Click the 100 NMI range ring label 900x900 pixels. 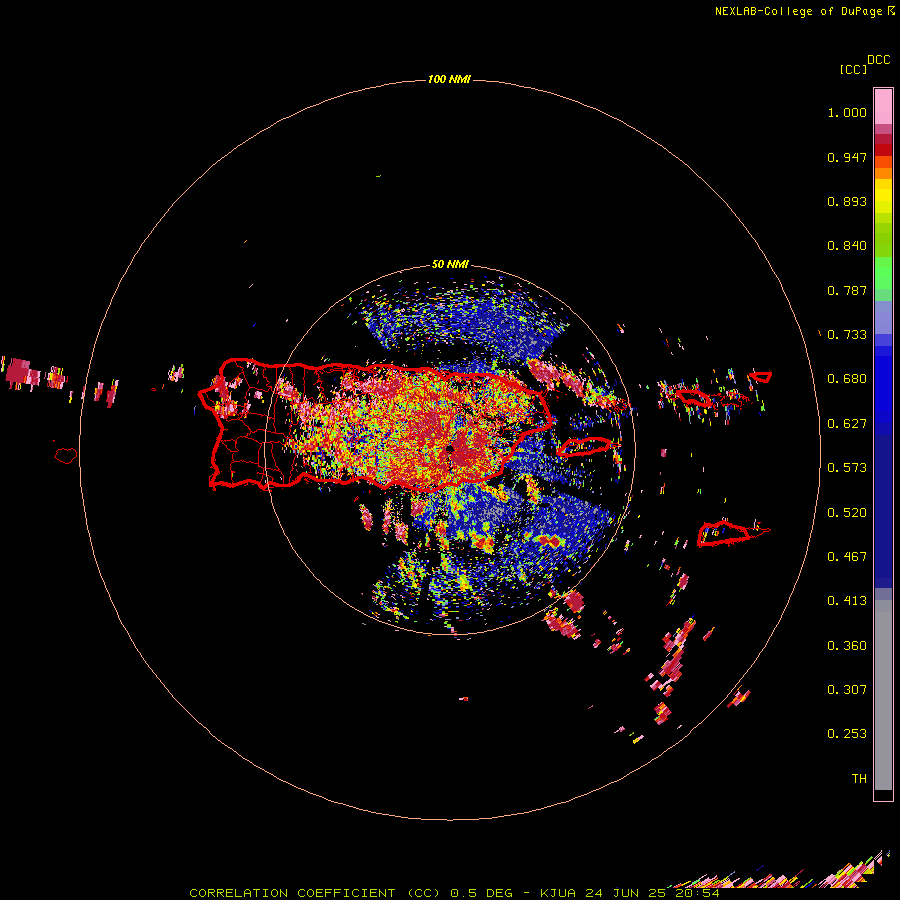(x=449, y=79)
